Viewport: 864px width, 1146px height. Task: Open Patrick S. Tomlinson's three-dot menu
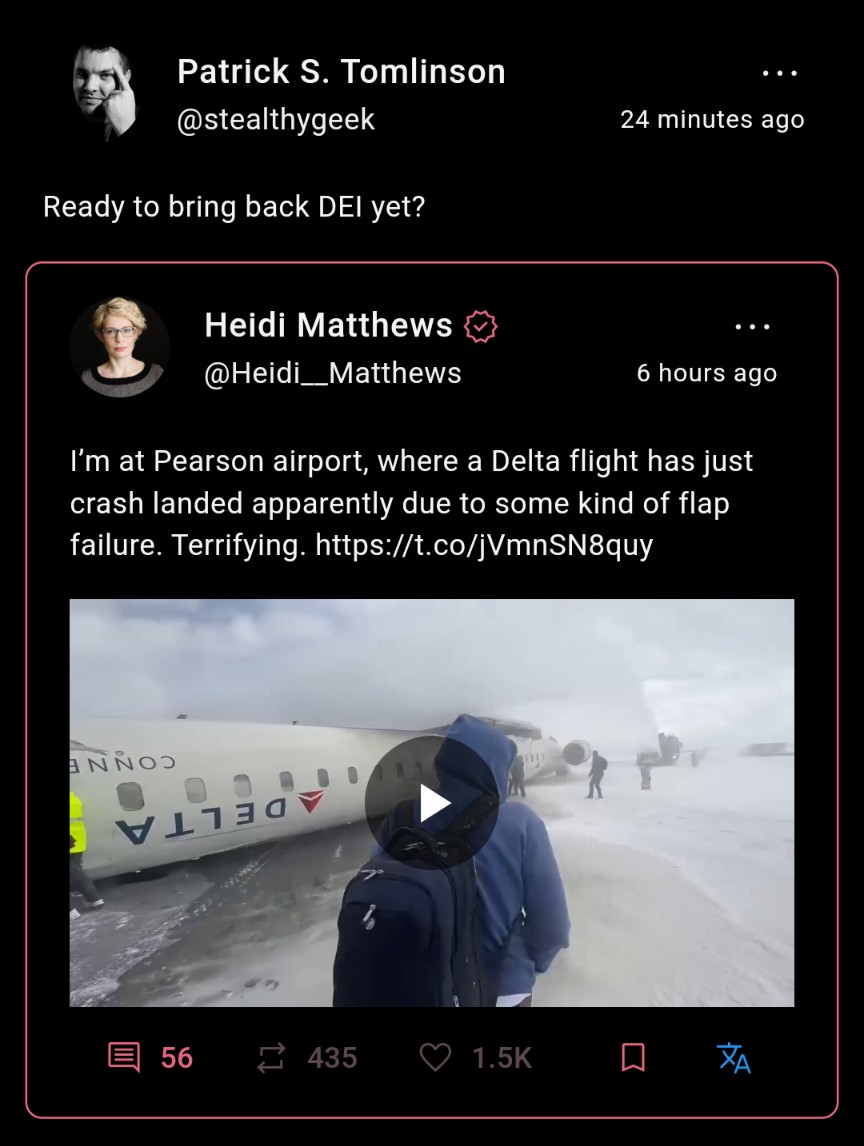[x=779, y=73]
